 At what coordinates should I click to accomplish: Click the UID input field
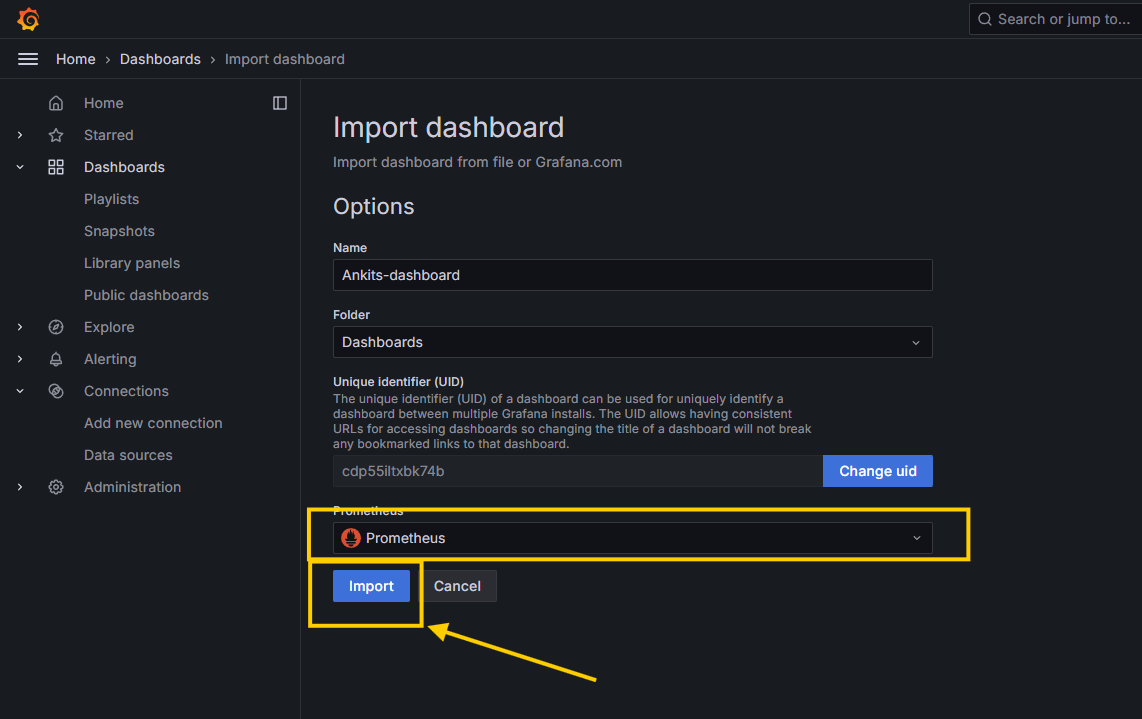tap(578, 471)
